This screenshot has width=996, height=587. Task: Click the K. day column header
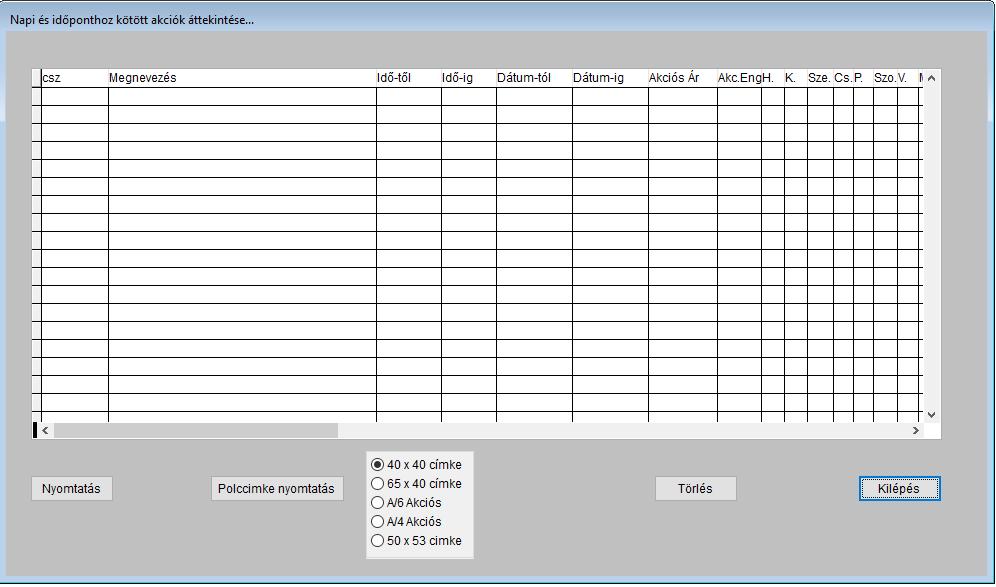click(796, 78)
